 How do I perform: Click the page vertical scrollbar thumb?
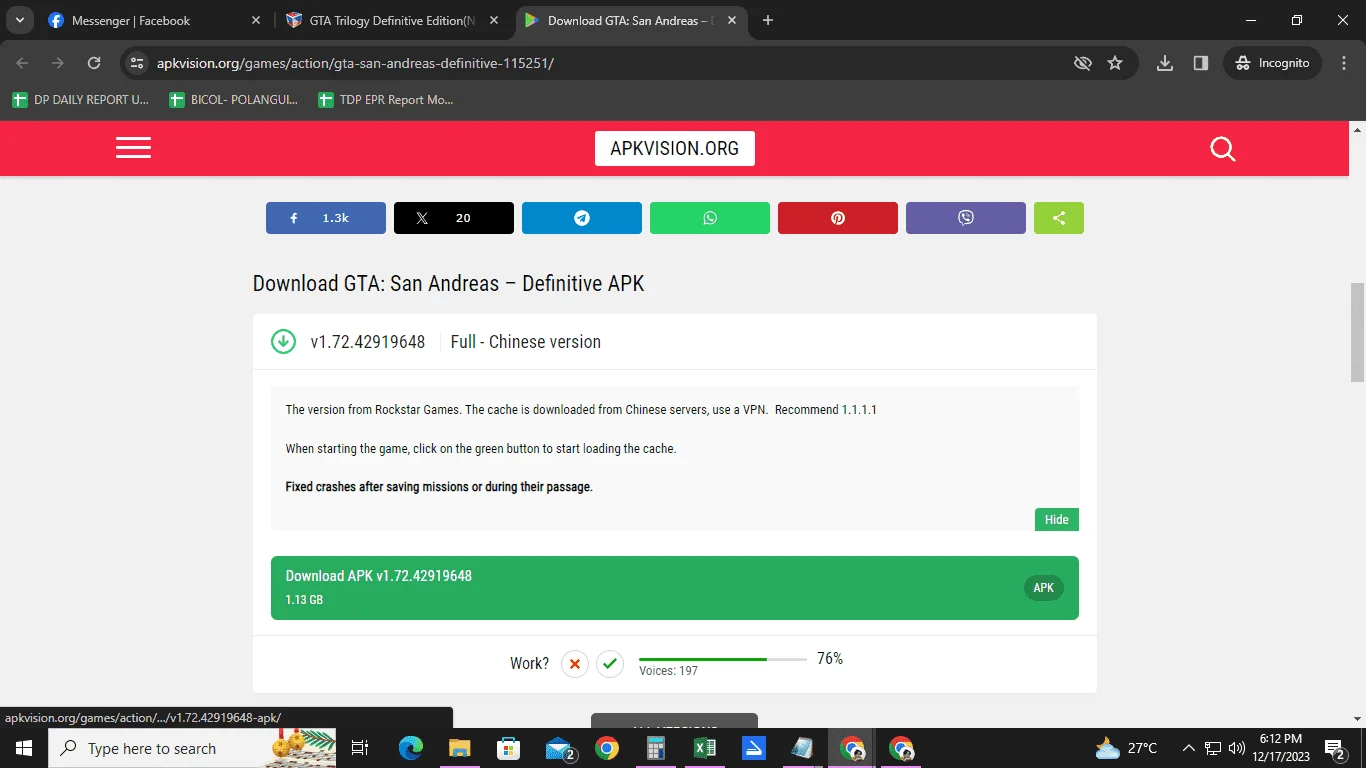1357,332
